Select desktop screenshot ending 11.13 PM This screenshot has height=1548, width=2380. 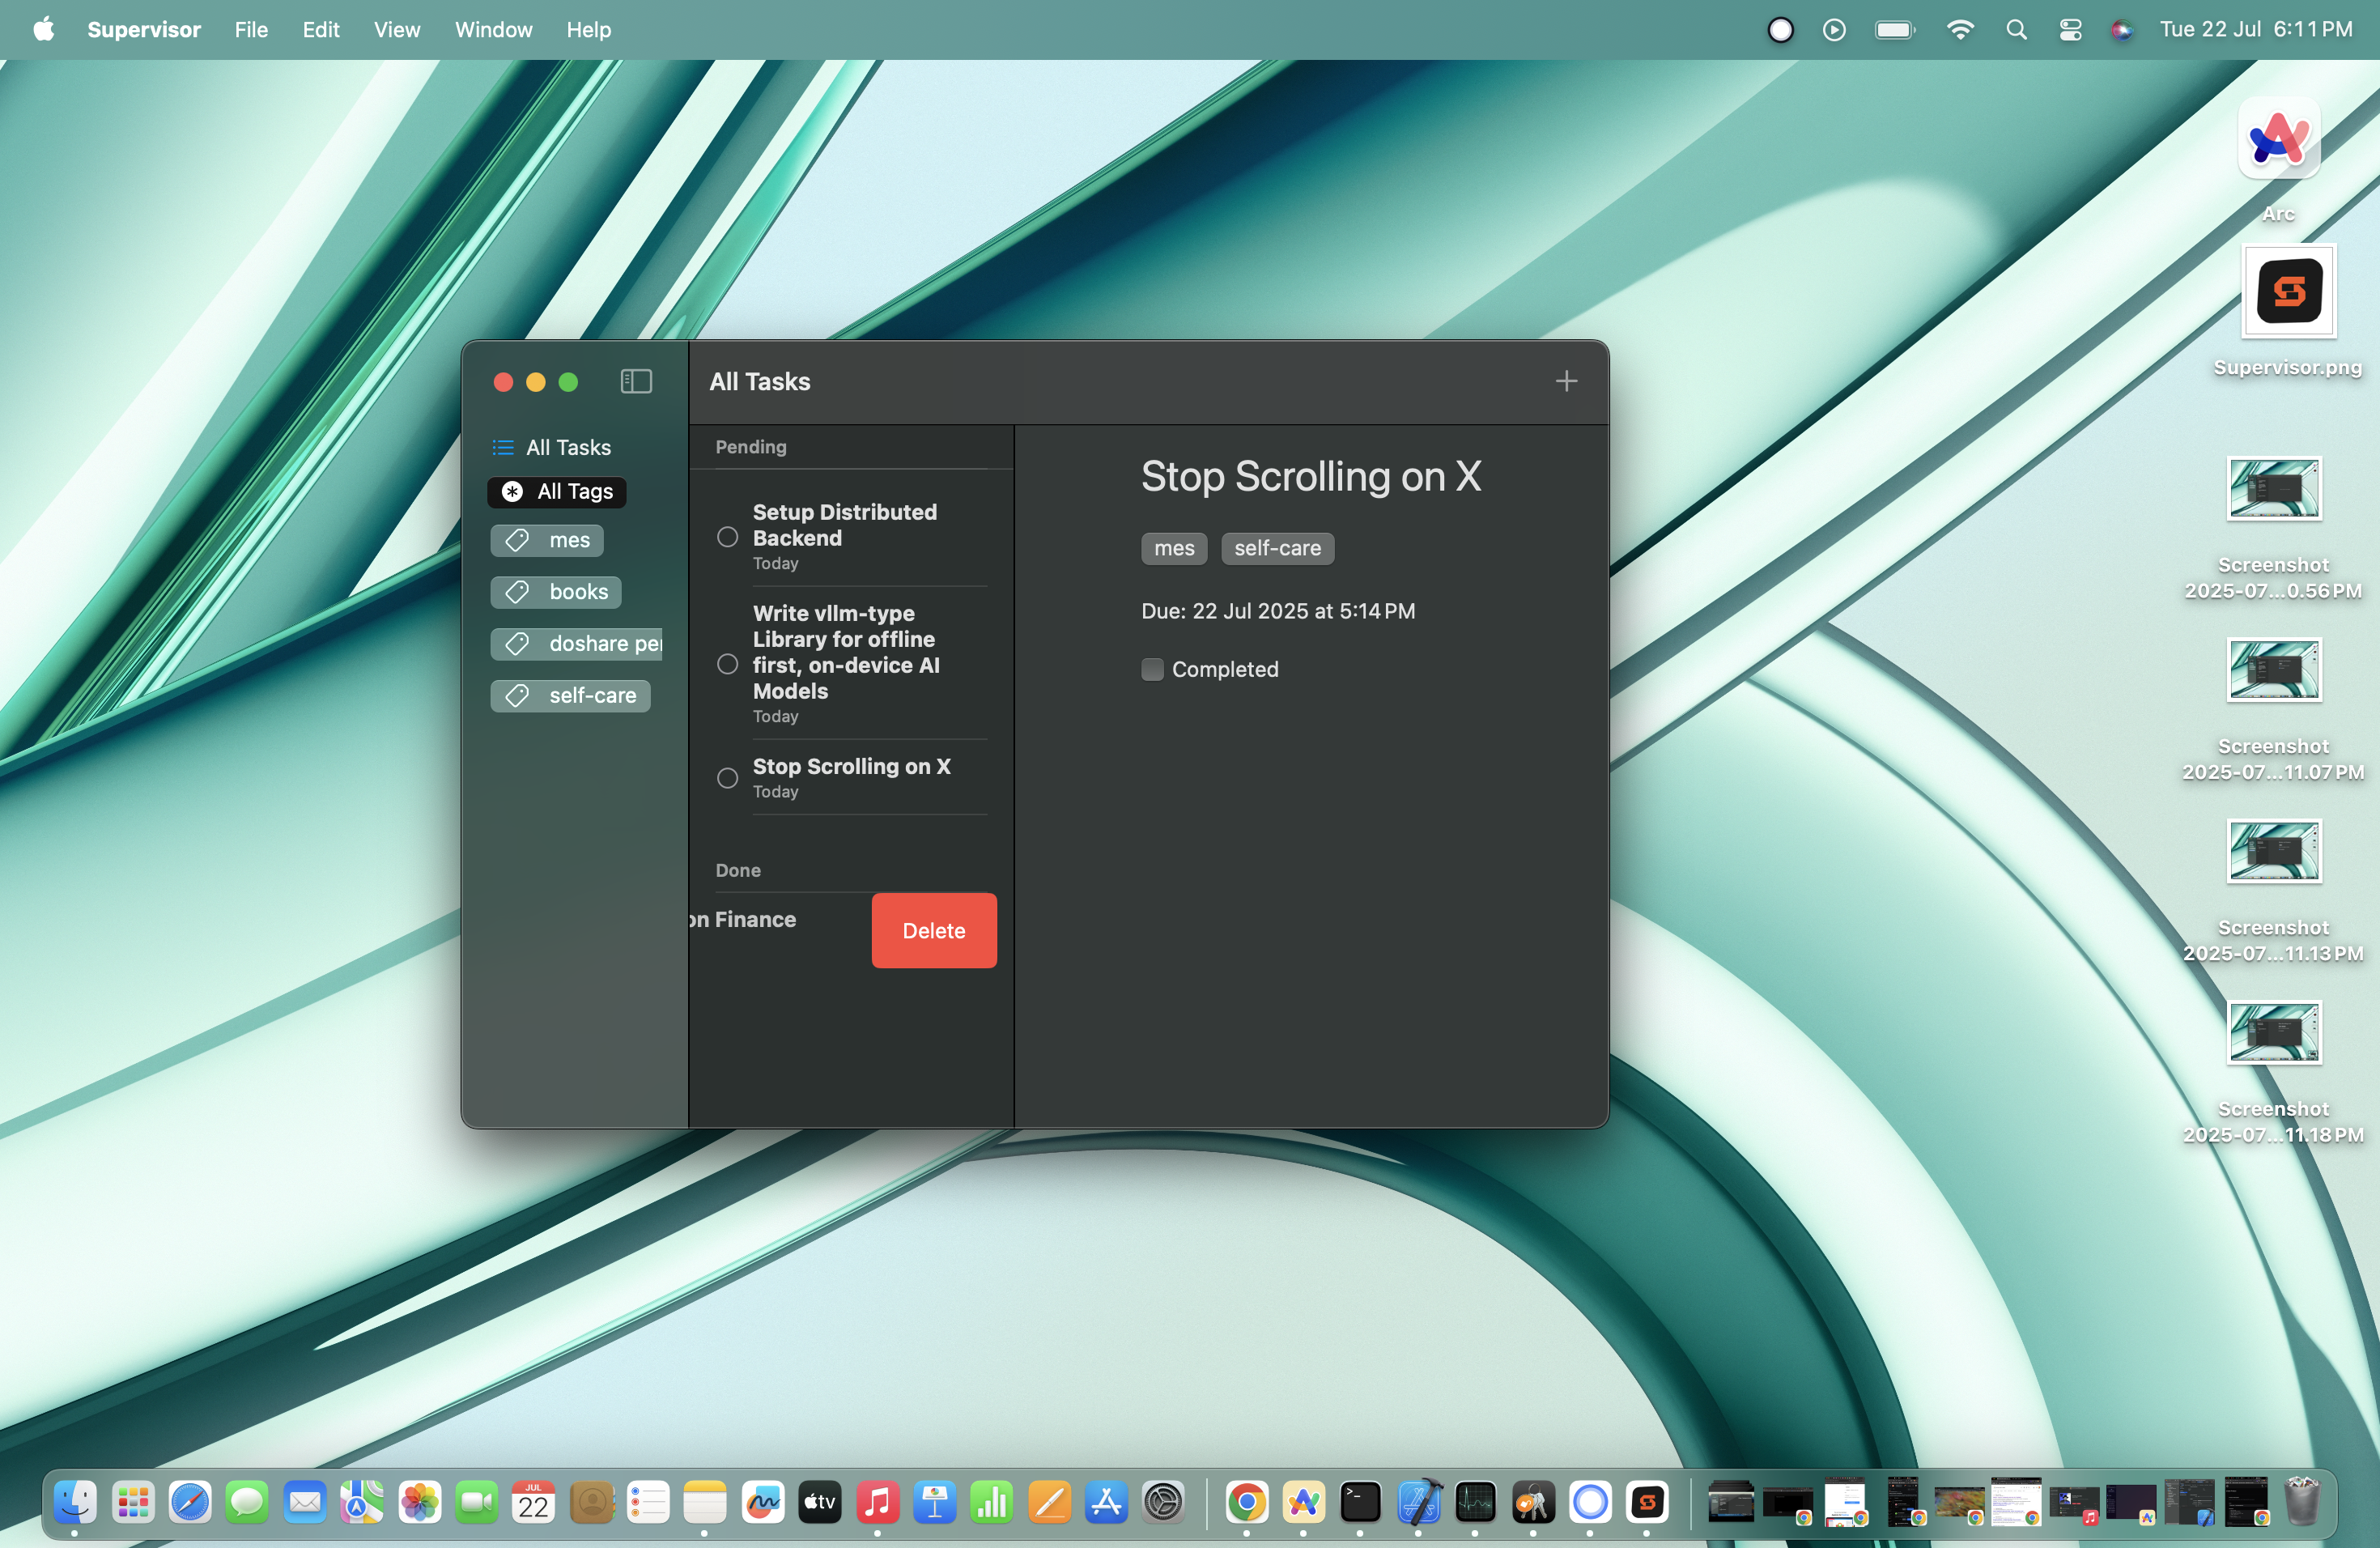coord(2273,851)
